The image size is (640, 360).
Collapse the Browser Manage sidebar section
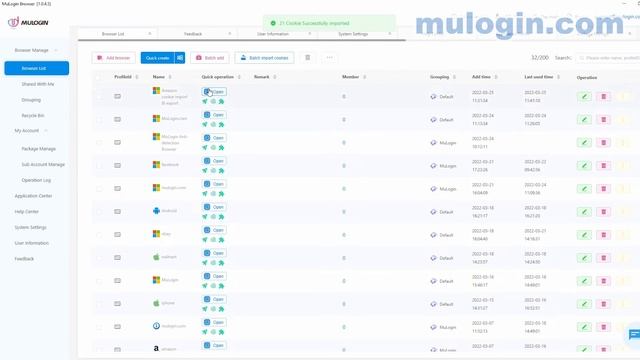click(56, 50)
